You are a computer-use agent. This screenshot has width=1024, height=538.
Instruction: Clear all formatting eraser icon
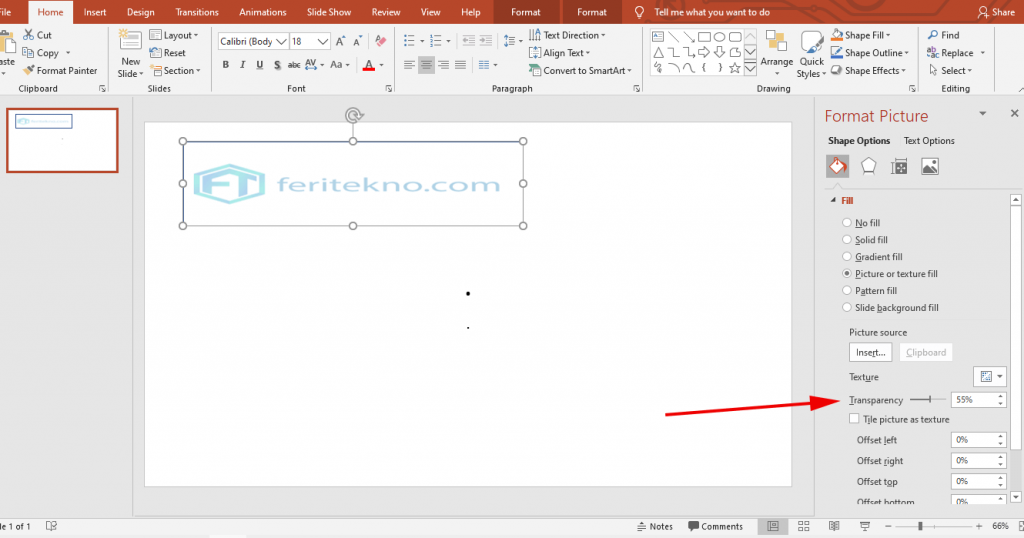tap(381, 42)
